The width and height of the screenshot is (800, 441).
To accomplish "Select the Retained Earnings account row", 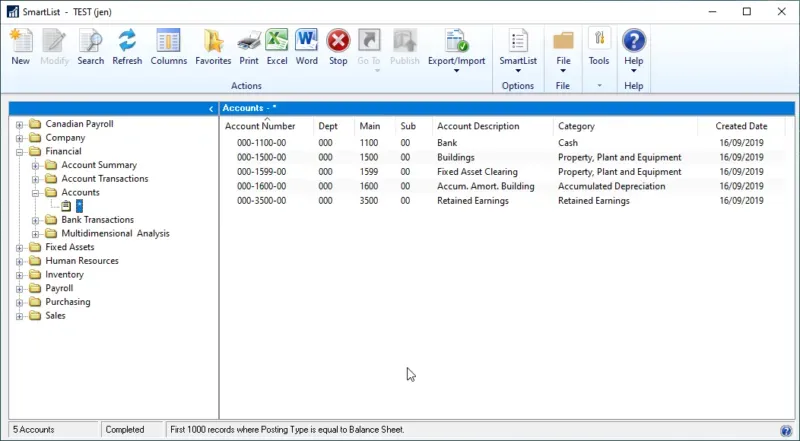I will [x=472, y=201].
